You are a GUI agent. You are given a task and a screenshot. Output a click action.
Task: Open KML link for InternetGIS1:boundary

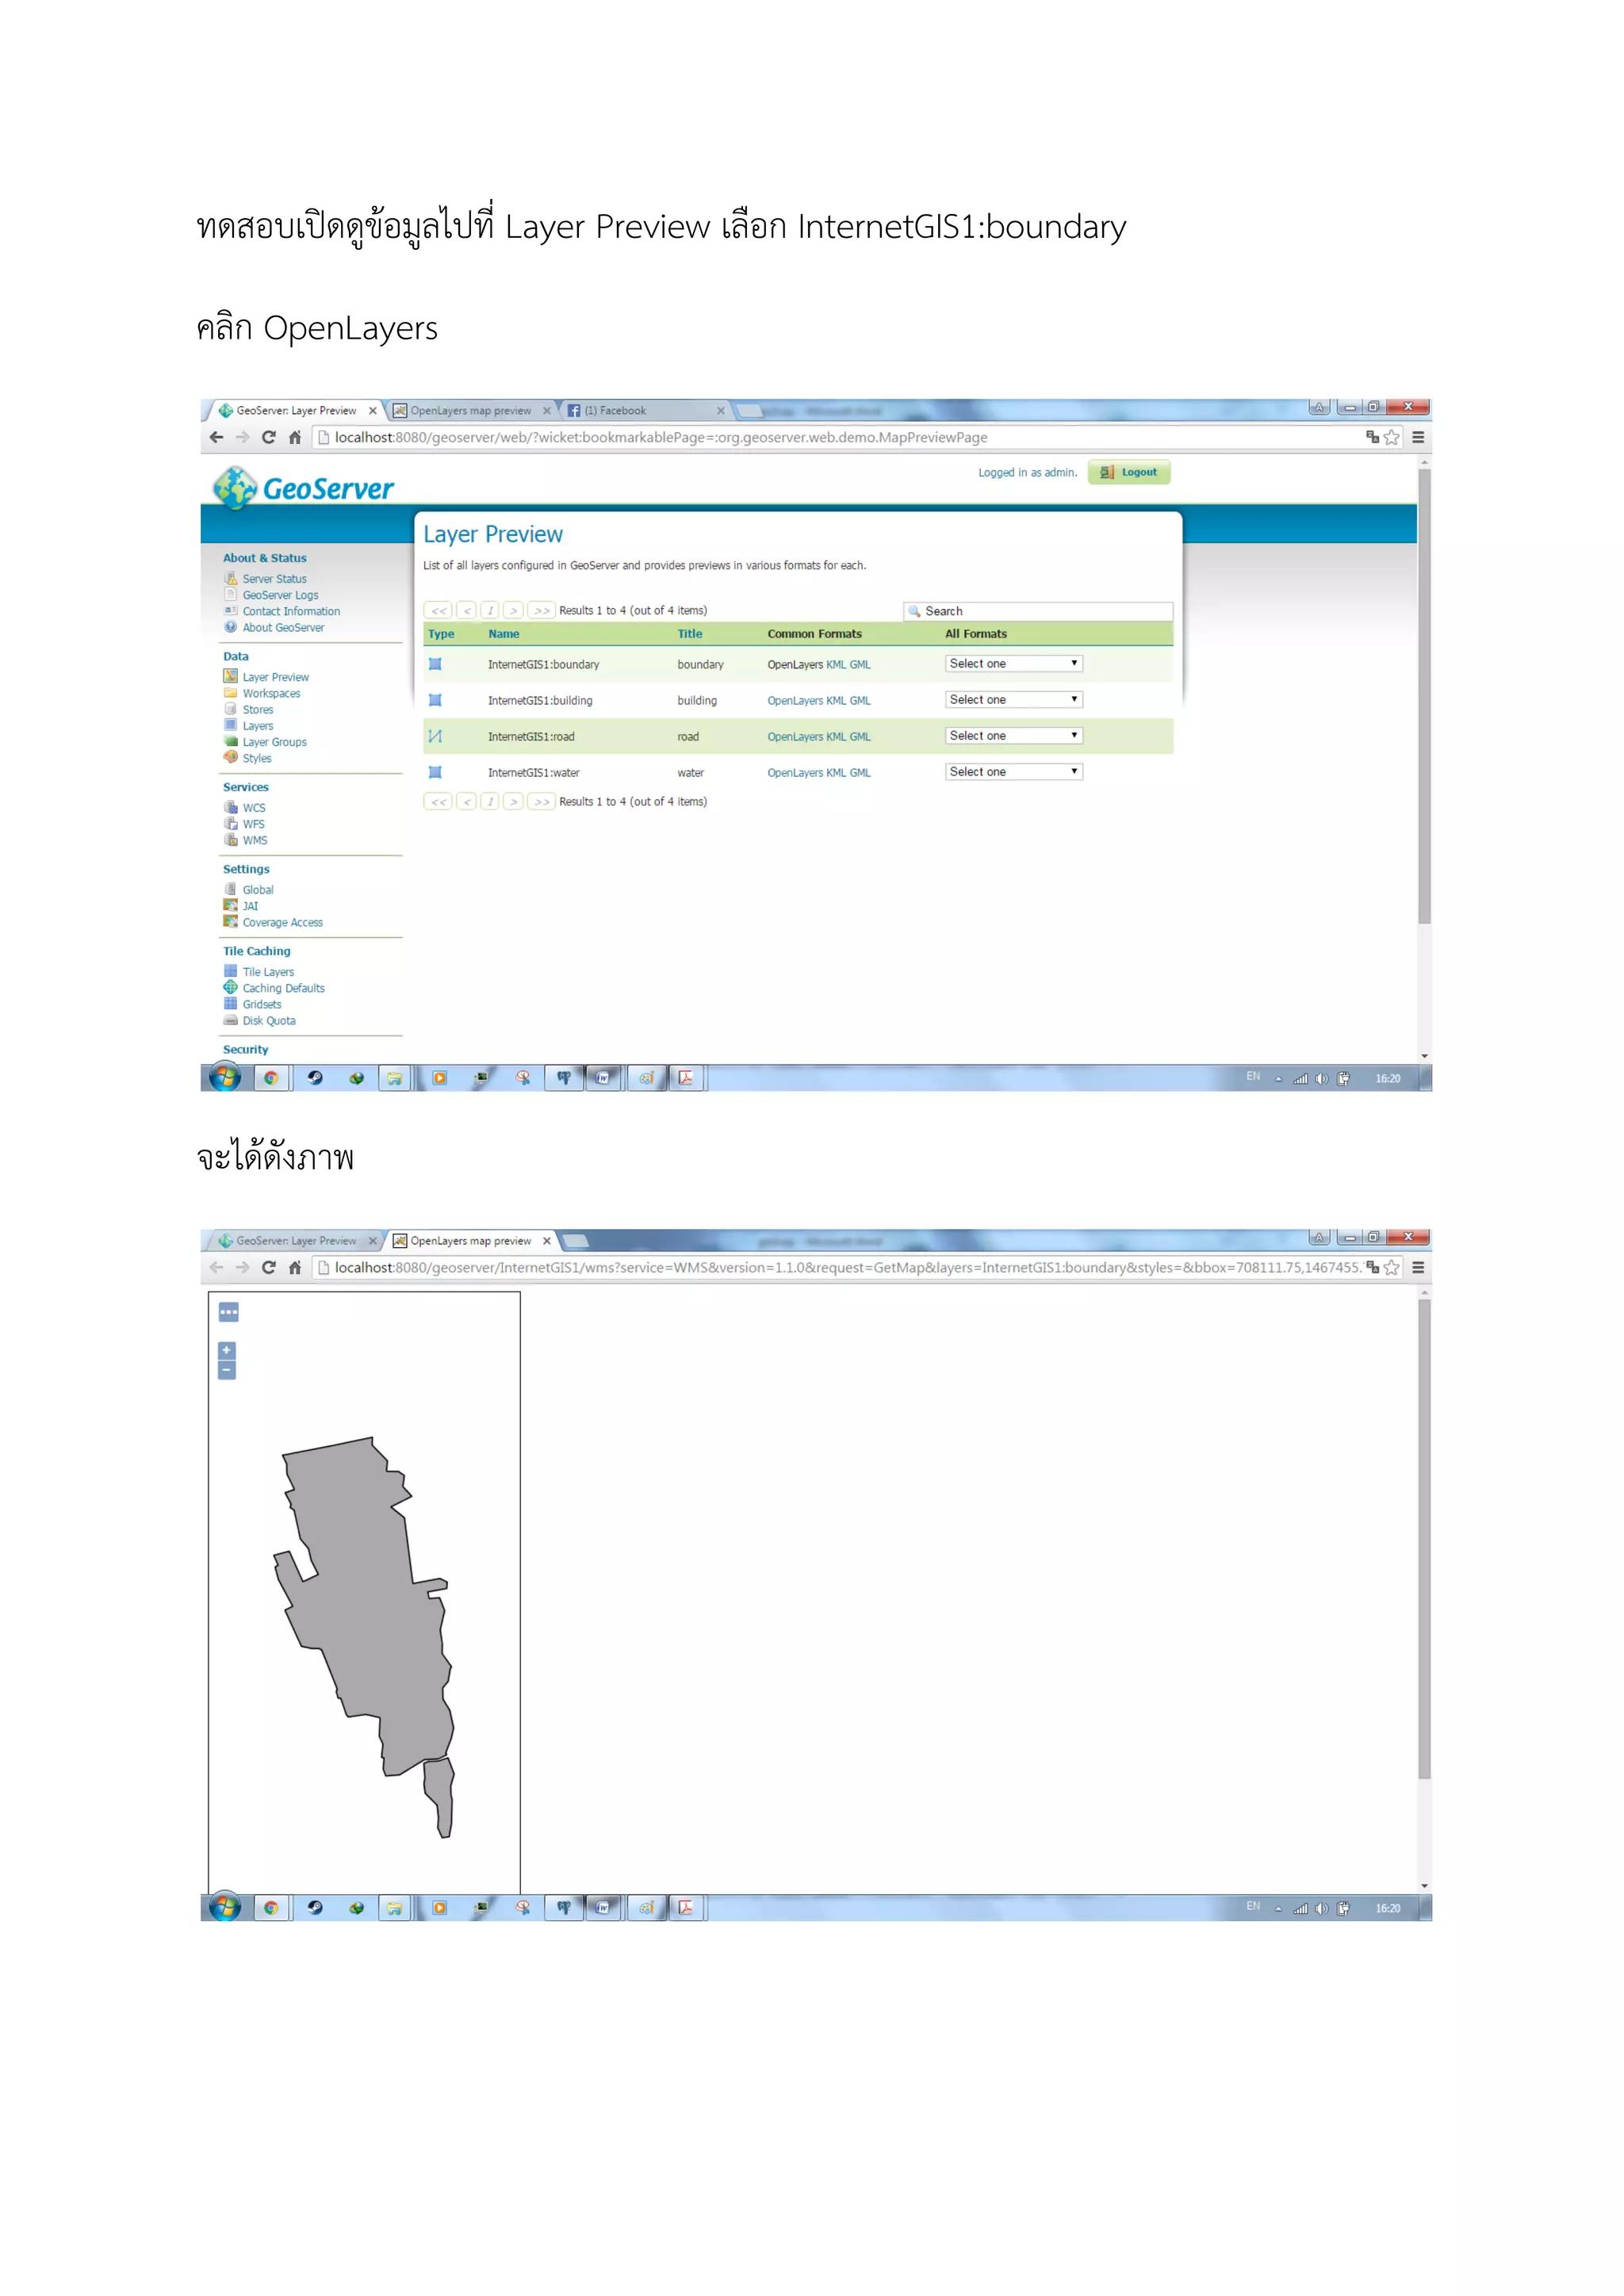coord(836,665)
